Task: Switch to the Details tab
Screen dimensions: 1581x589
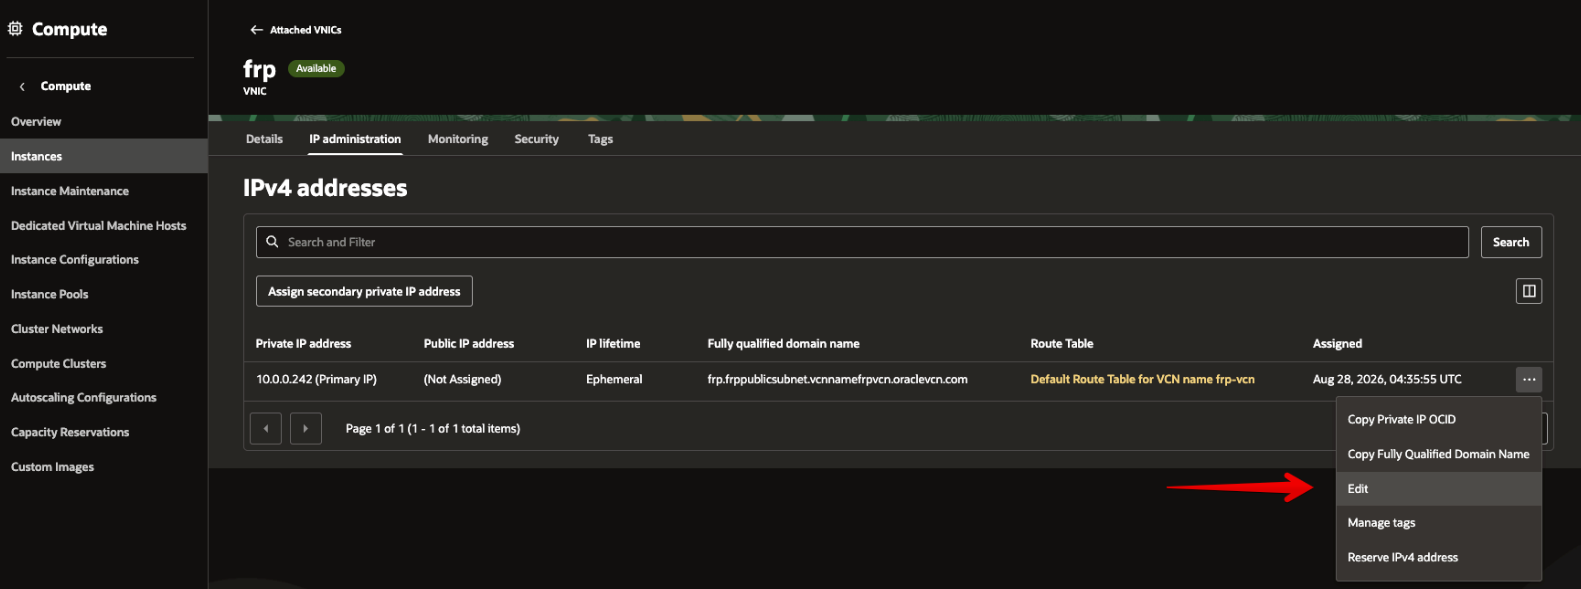Action: tap(264, 139)
